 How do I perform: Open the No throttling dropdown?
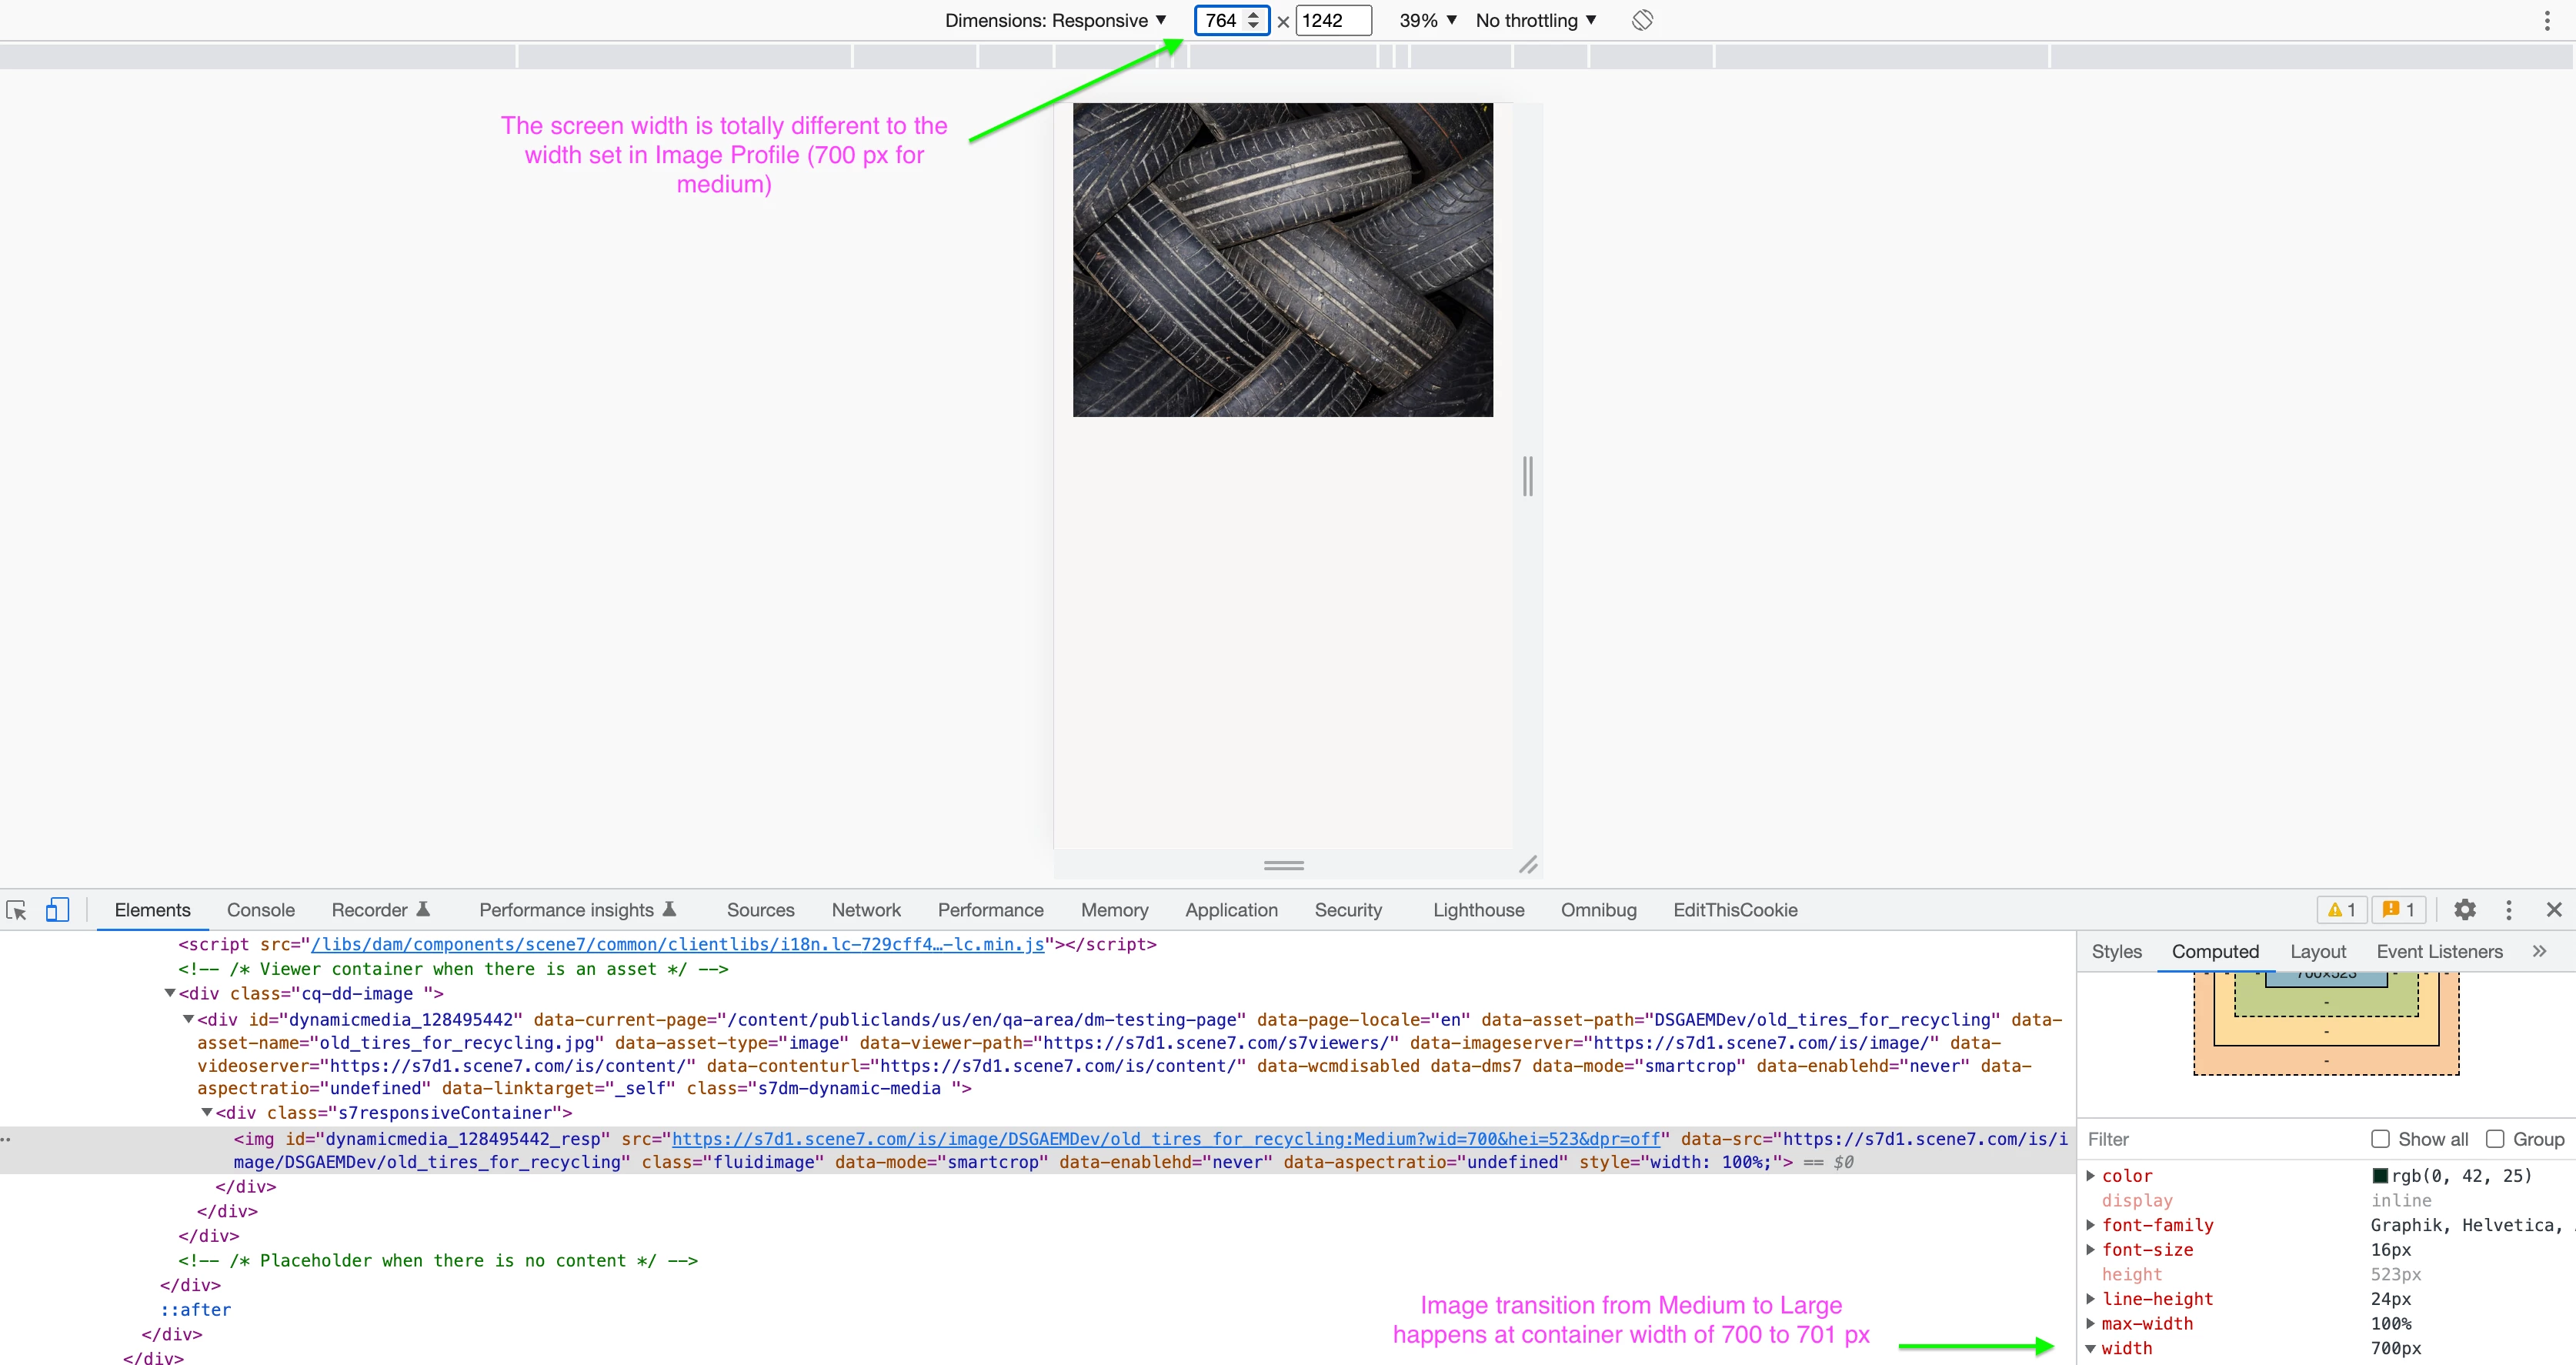pyautogui.click(x=1536, y=20)
